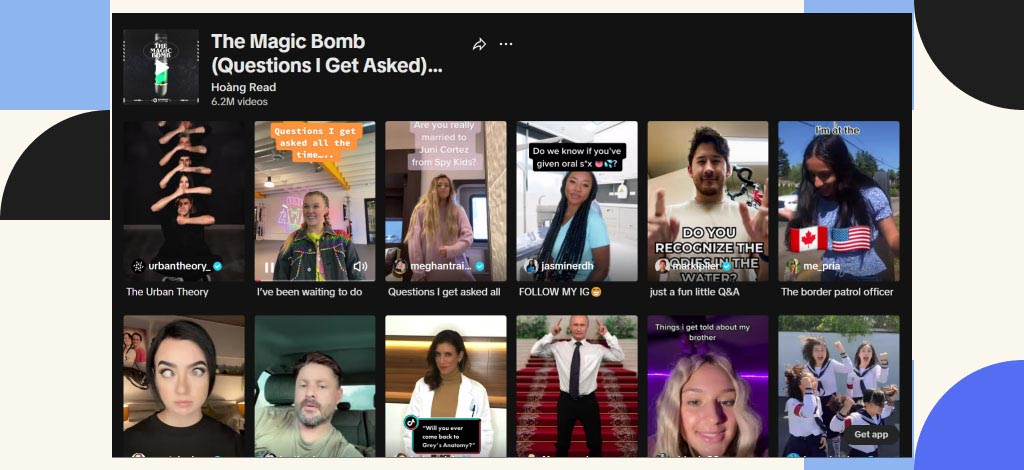Image resolution: width=1024 pixels, height=470 pixels.
Task: Open the bearded man in car video
Action: pos(315,386)
